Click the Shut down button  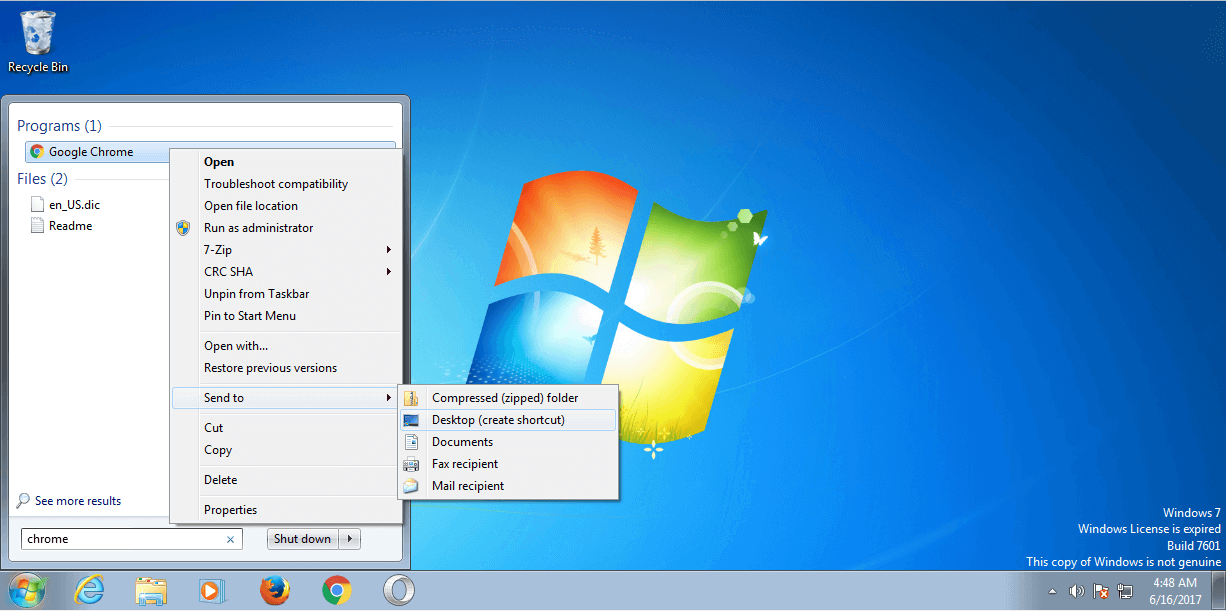click(302, 539)
